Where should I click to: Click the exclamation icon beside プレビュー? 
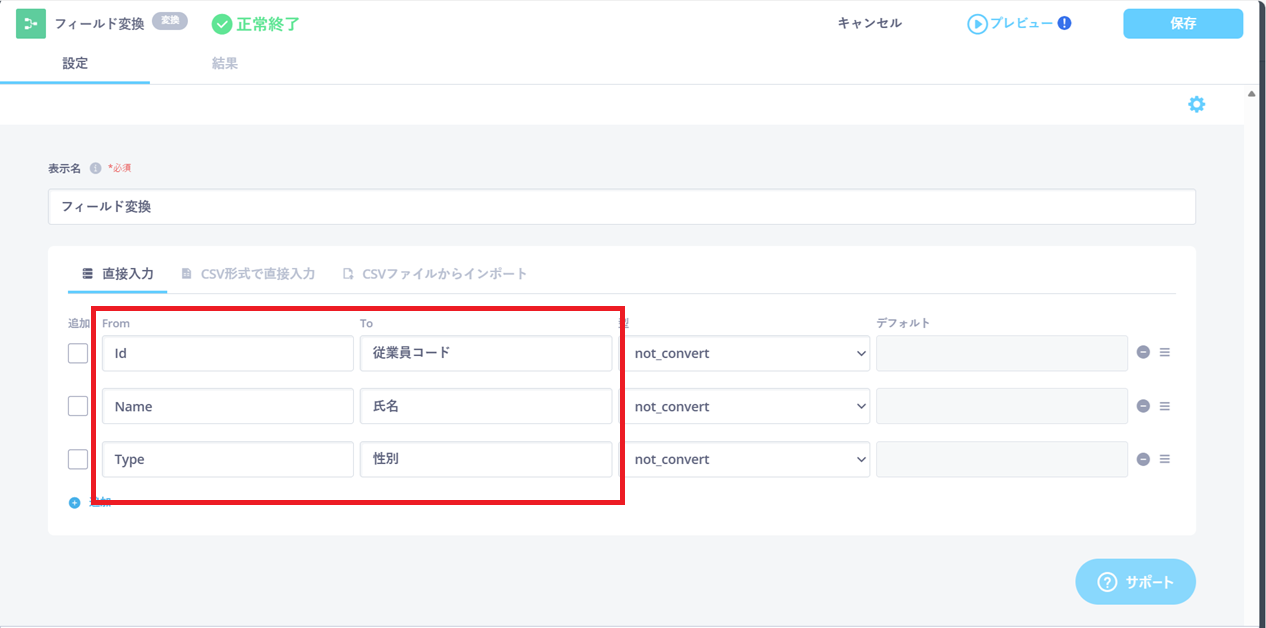click(1064, 23)
